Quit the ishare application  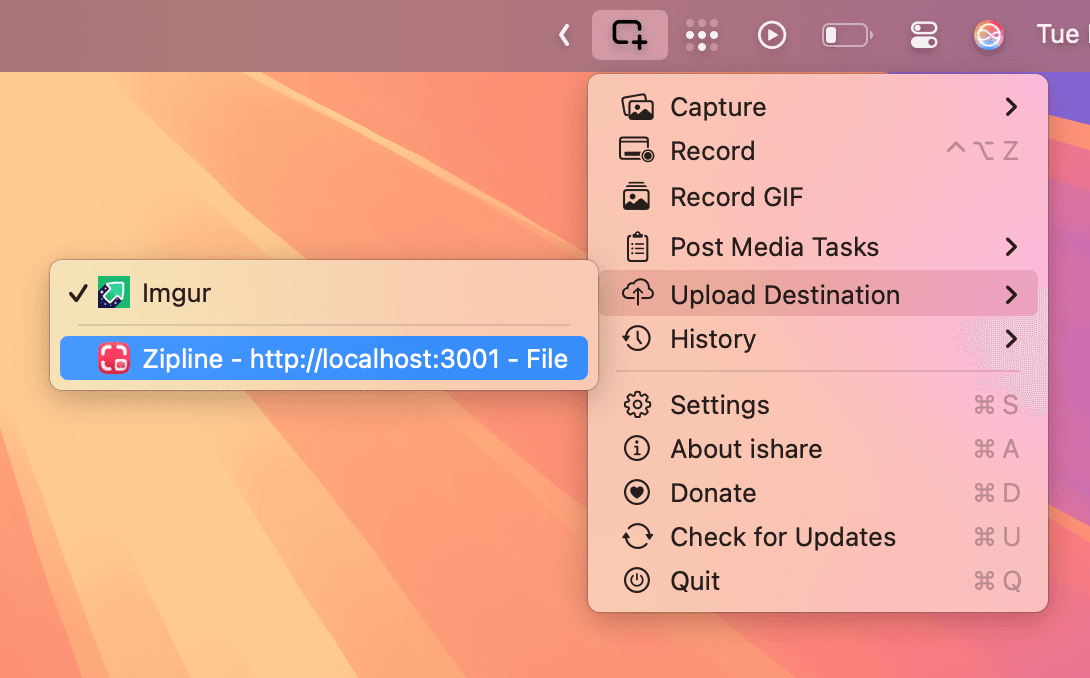(x=695, y=581)
